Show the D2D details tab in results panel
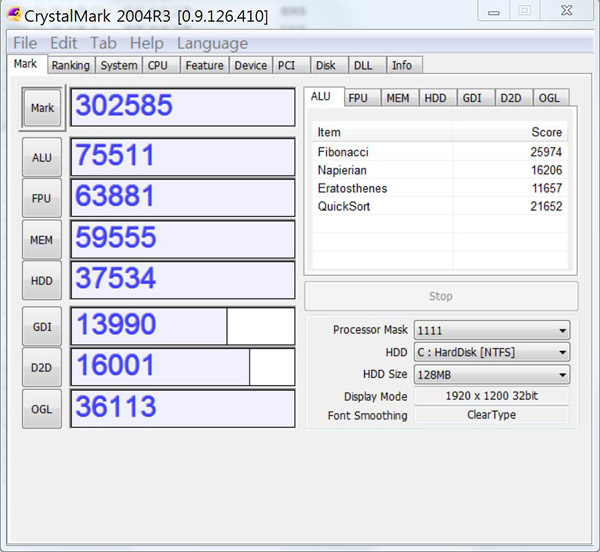Image resolution: width=600 pixels, height=552 pixels. click(514, 98)
